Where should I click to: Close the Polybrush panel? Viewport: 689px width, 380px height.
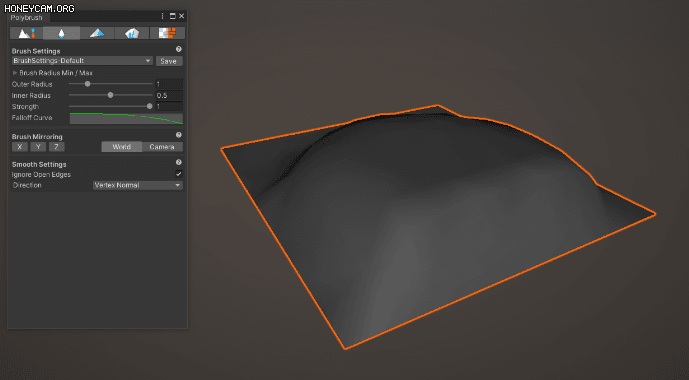[181, 16]
